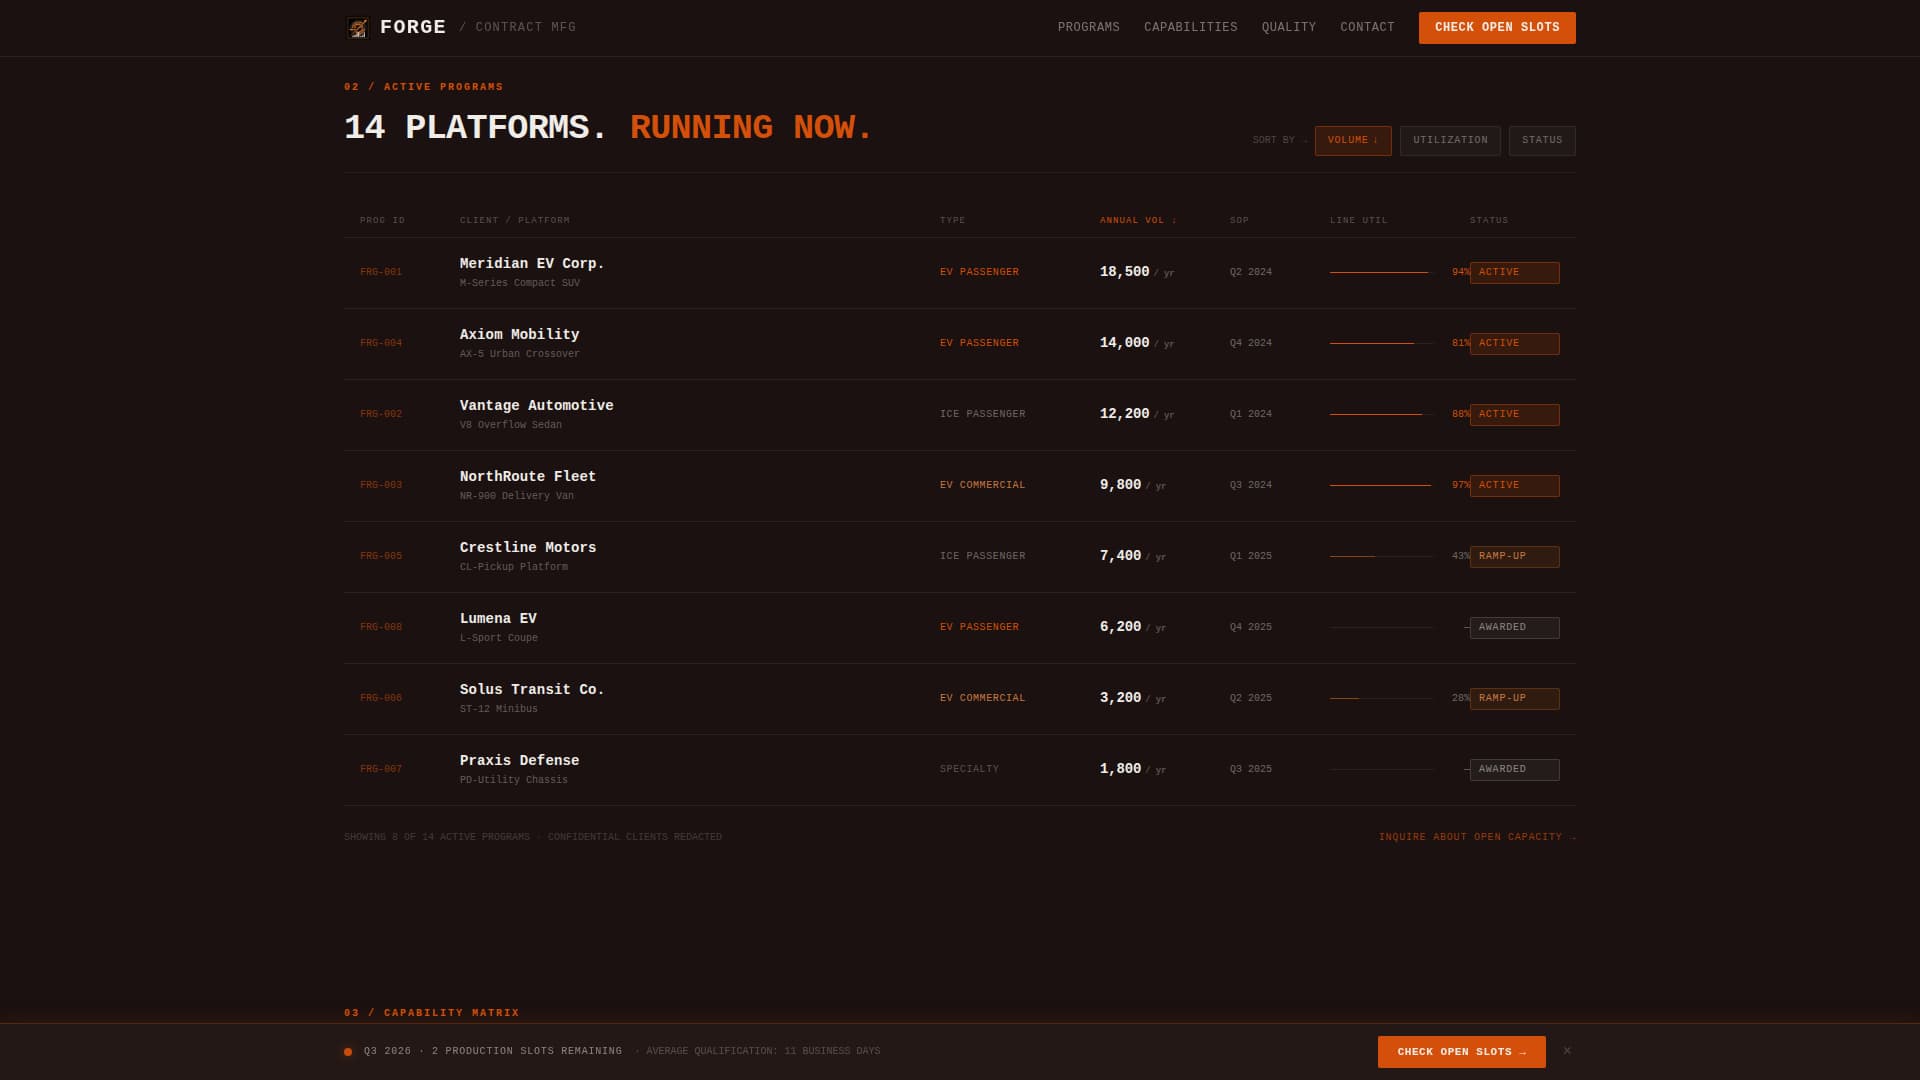Select the VOLUME sort toggle
The width and height of the screenshot is (1920, 1080).
point(1352,140)
